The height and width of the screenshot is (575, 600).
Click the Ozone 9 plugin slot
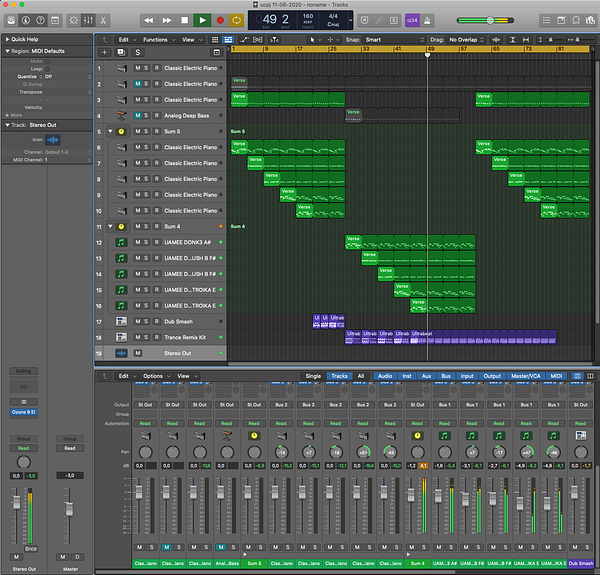(25, 412)
